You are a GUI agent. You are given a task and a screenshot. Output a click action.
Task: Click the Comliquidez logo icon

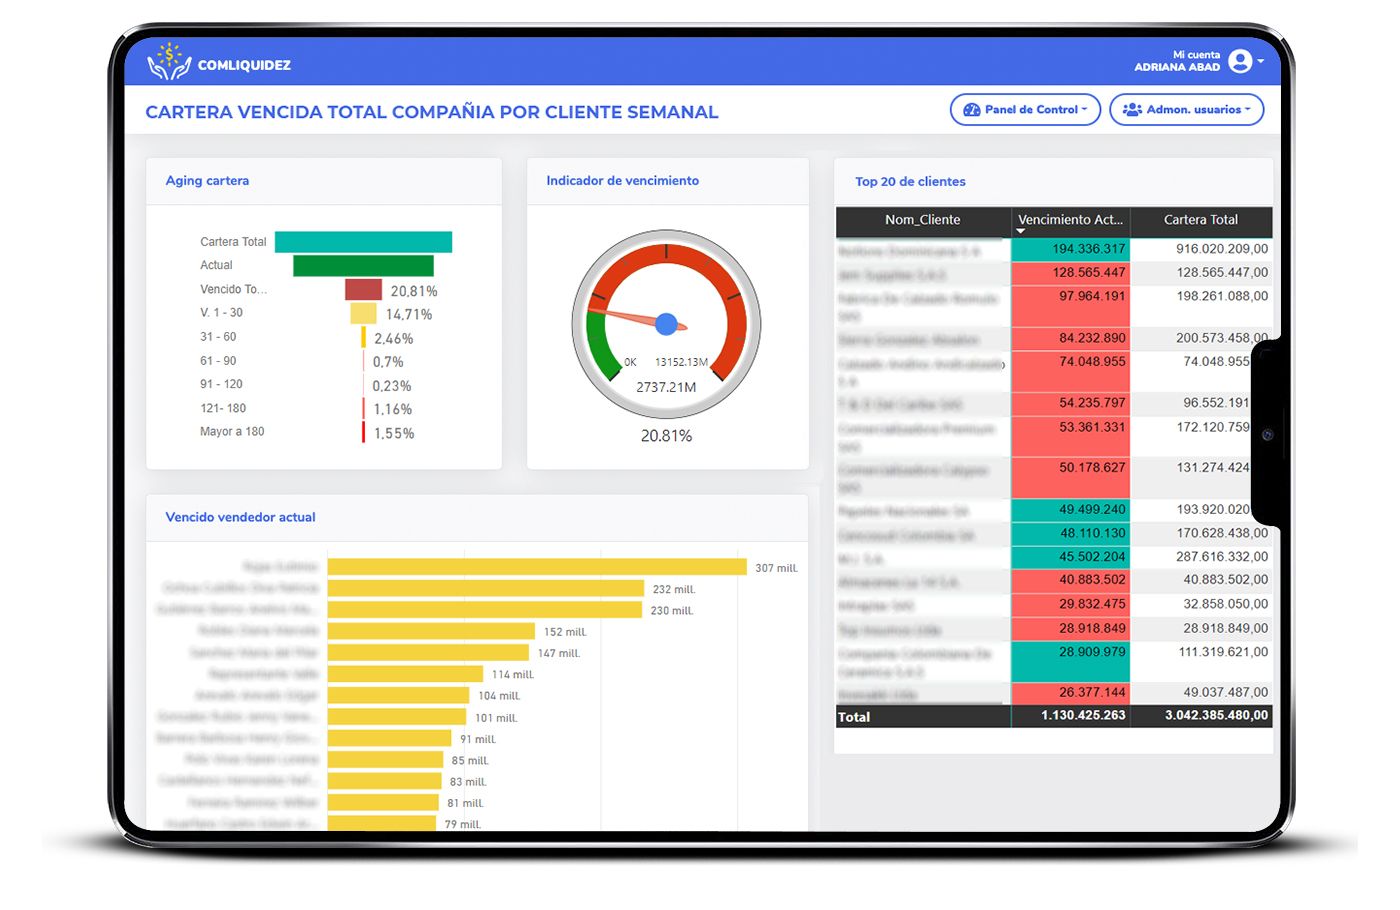point(169,62)
